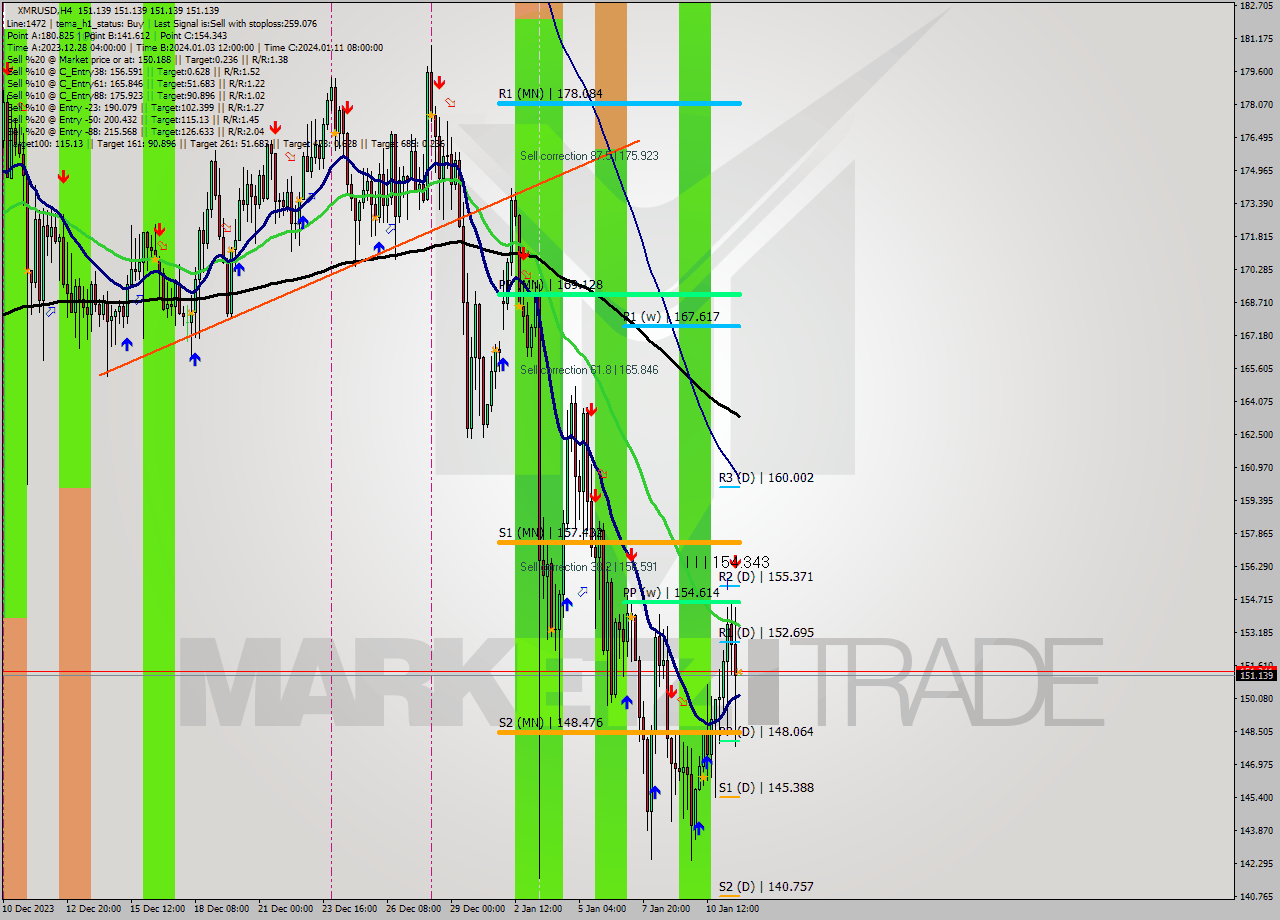
Task: Click the '10 Jan 12:00' time label
Action: pos(733,909)
